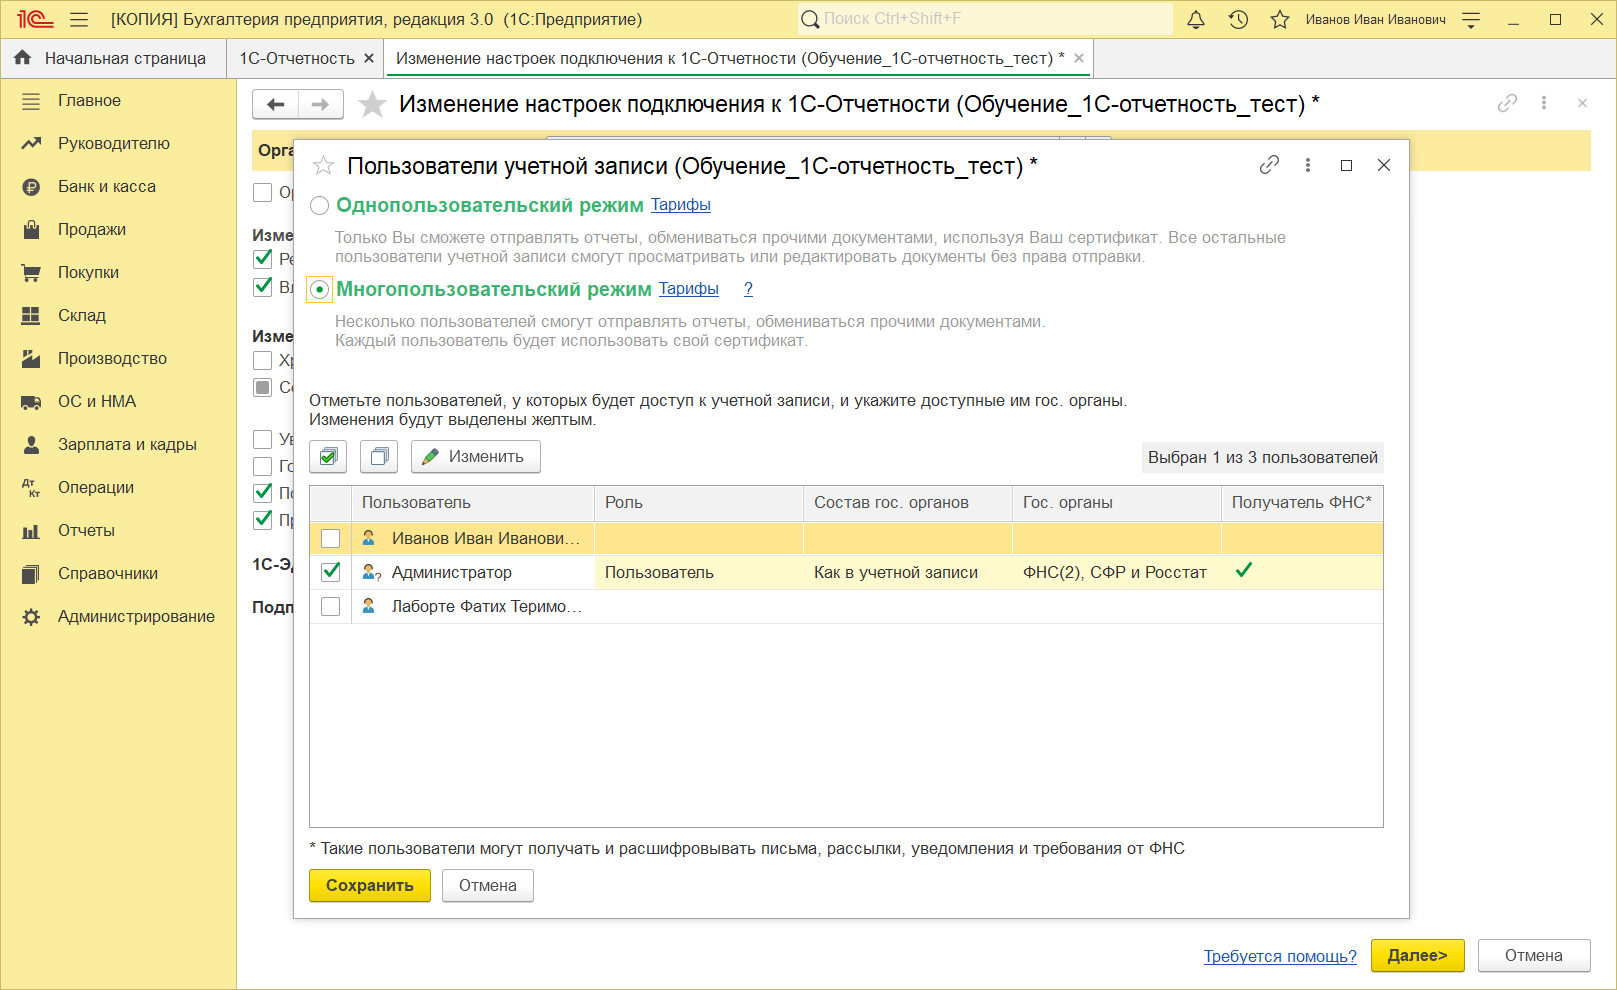Uncheck all users icon button

(379, 456)
